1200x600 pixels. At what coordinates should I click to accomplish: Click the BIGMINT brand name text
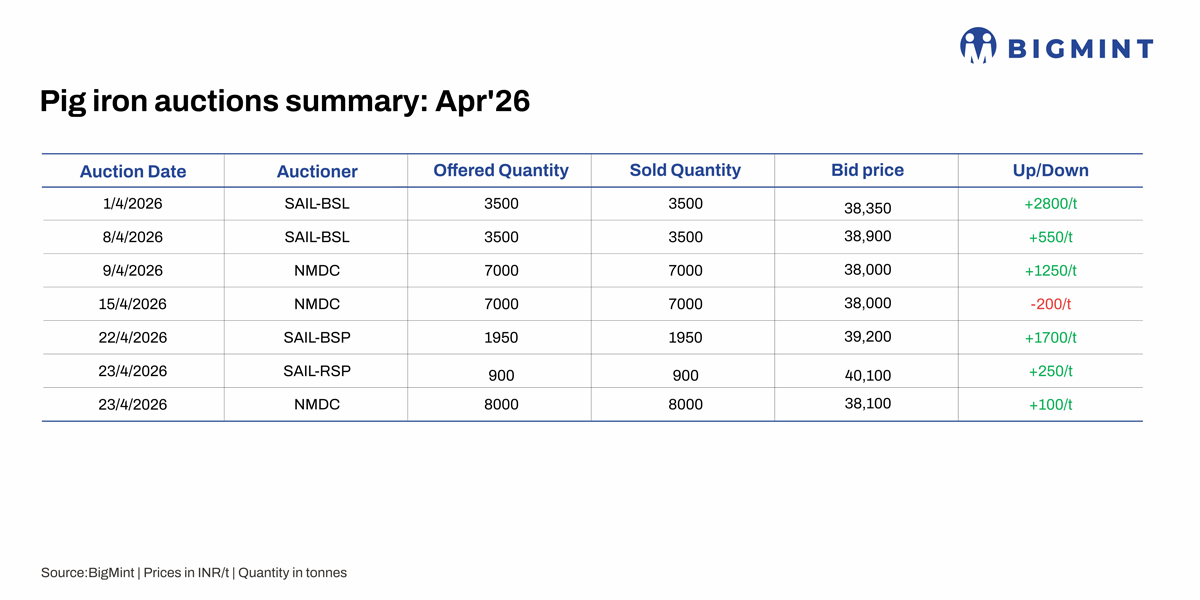(x=1079, y=49)
